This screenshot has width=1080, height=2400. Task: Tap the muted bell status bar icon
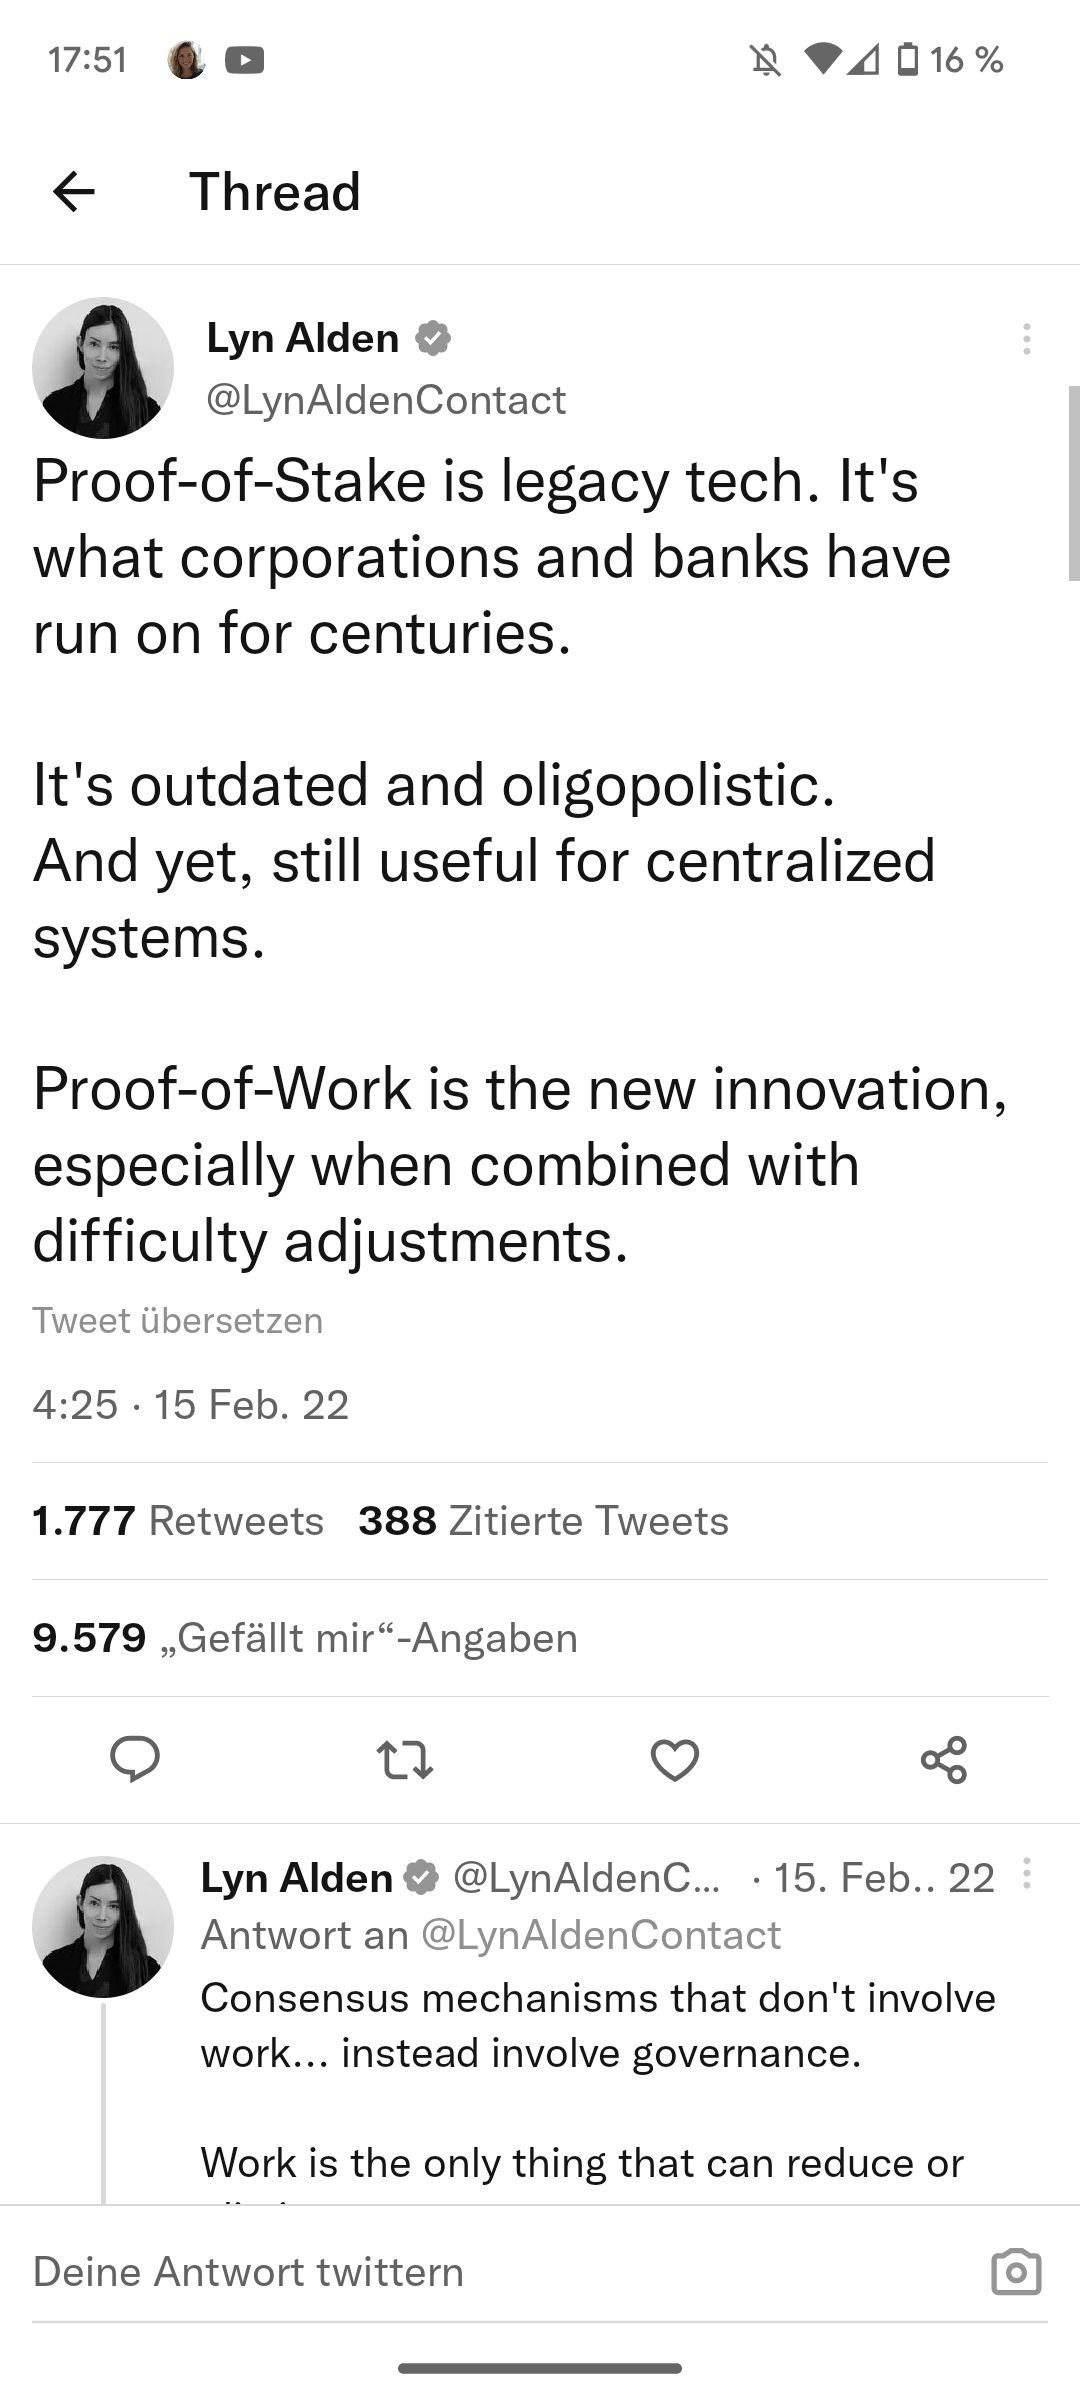[765, 61]
